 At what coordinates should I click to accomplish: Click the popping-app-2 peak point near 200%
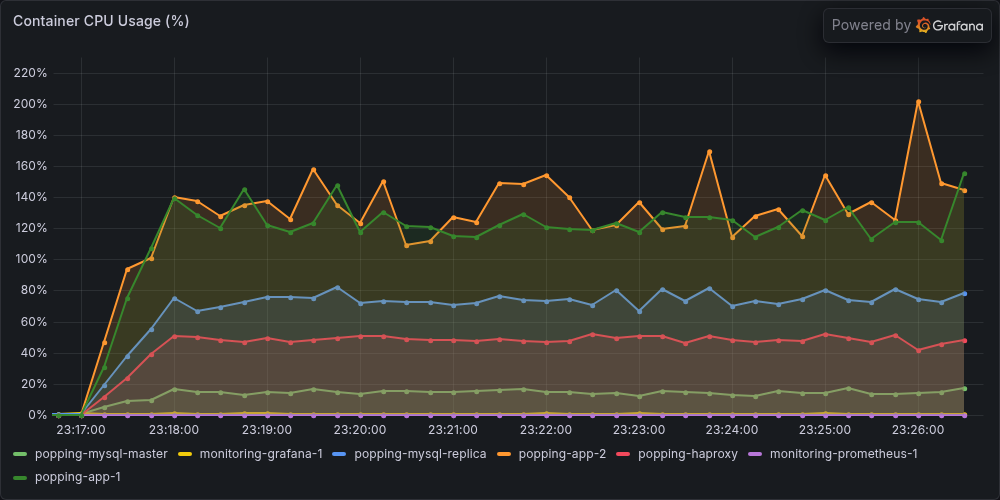click(x=918, y=102)
